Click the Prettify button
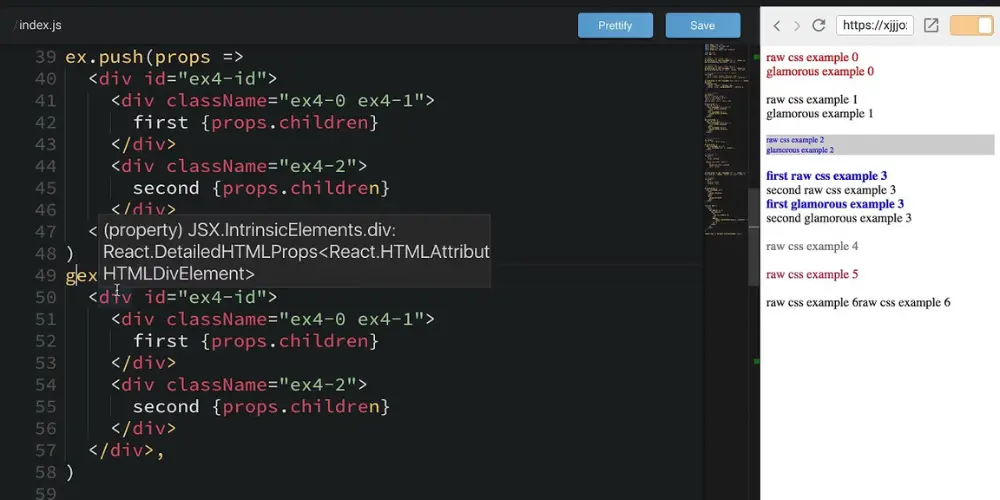This screenshot has height=500, width=1000. point(615,26)
